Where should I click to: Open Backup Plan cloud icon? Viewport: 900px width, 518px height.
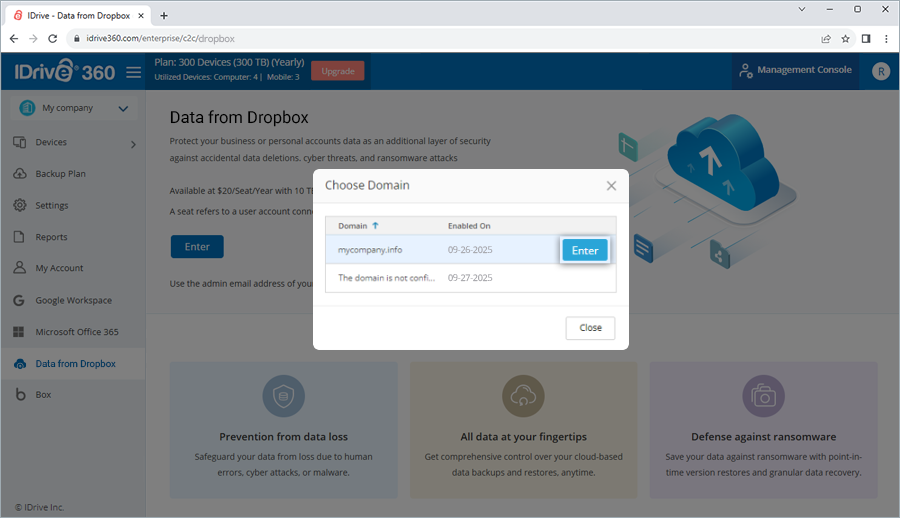point(20,173)
